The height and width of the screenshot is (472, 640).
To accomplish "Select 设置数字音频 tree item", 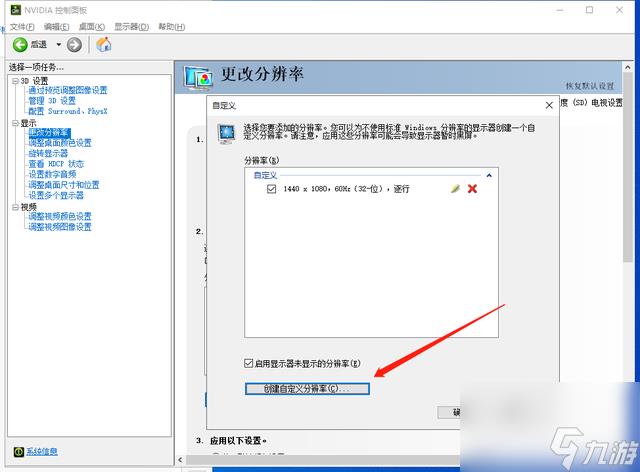I will (52, 174).
